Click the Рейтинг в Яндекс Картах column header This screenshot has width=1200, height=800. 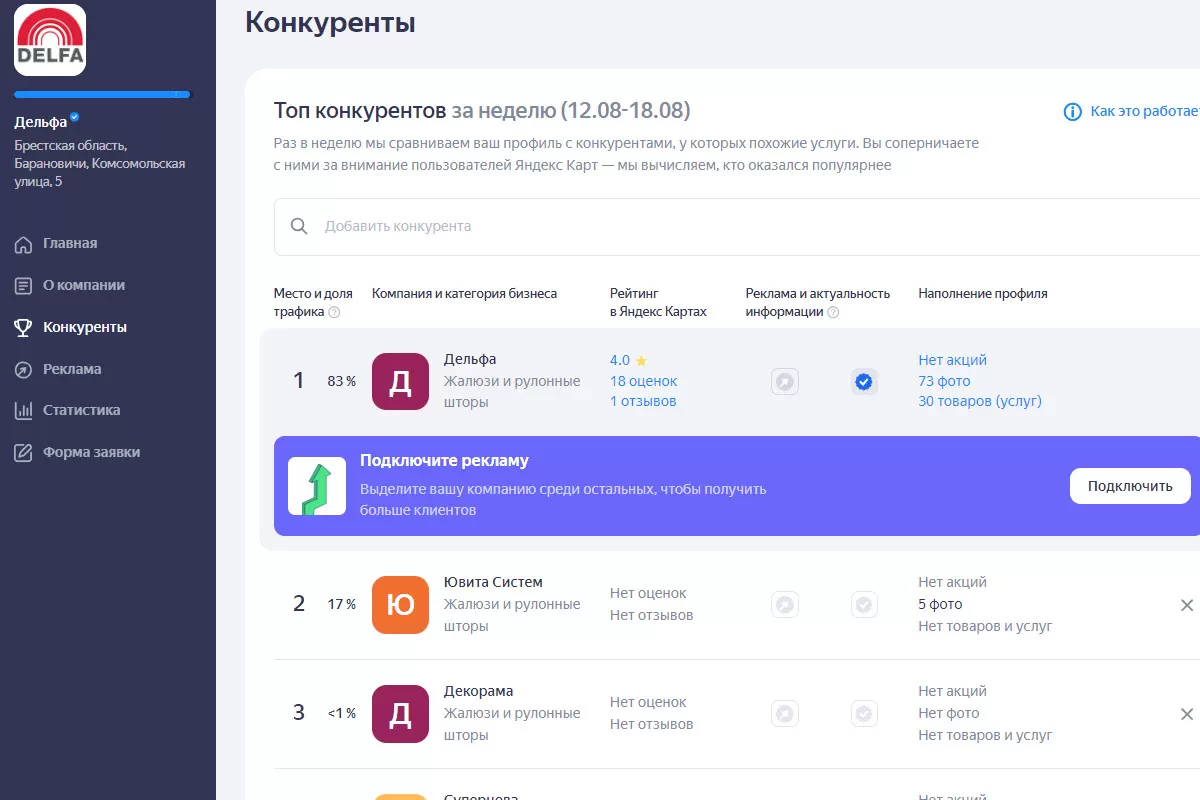coord(658,302)
